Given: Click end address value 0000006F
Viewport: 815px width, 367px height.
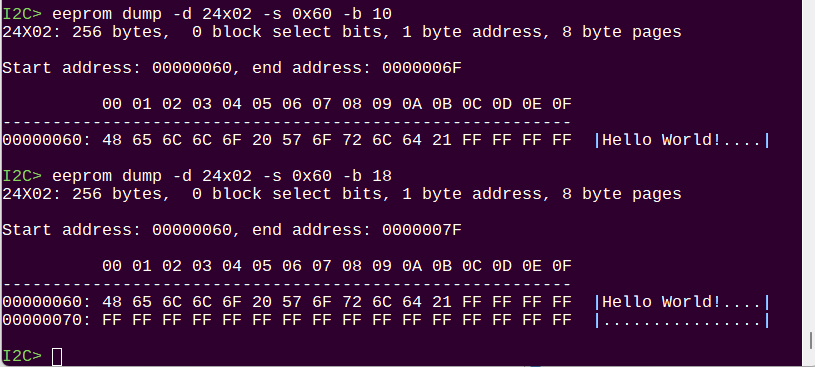Looking at the screenshot, I should pyautogui.click(x=422, y=68).
